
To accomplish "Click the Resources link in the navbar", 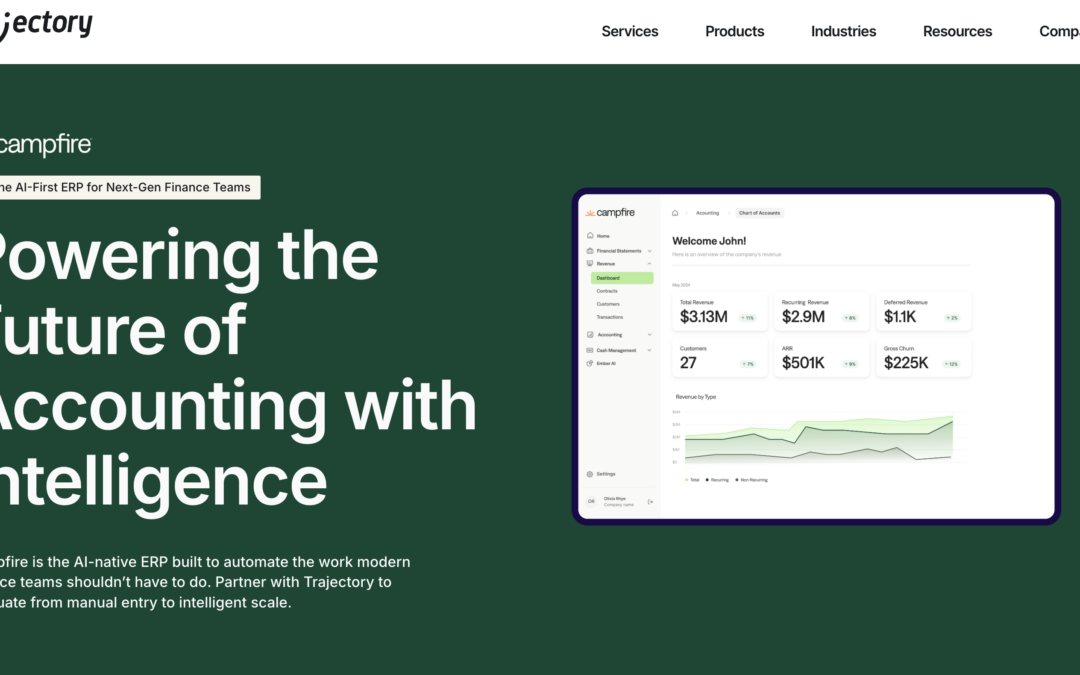I will click(957, 31).
